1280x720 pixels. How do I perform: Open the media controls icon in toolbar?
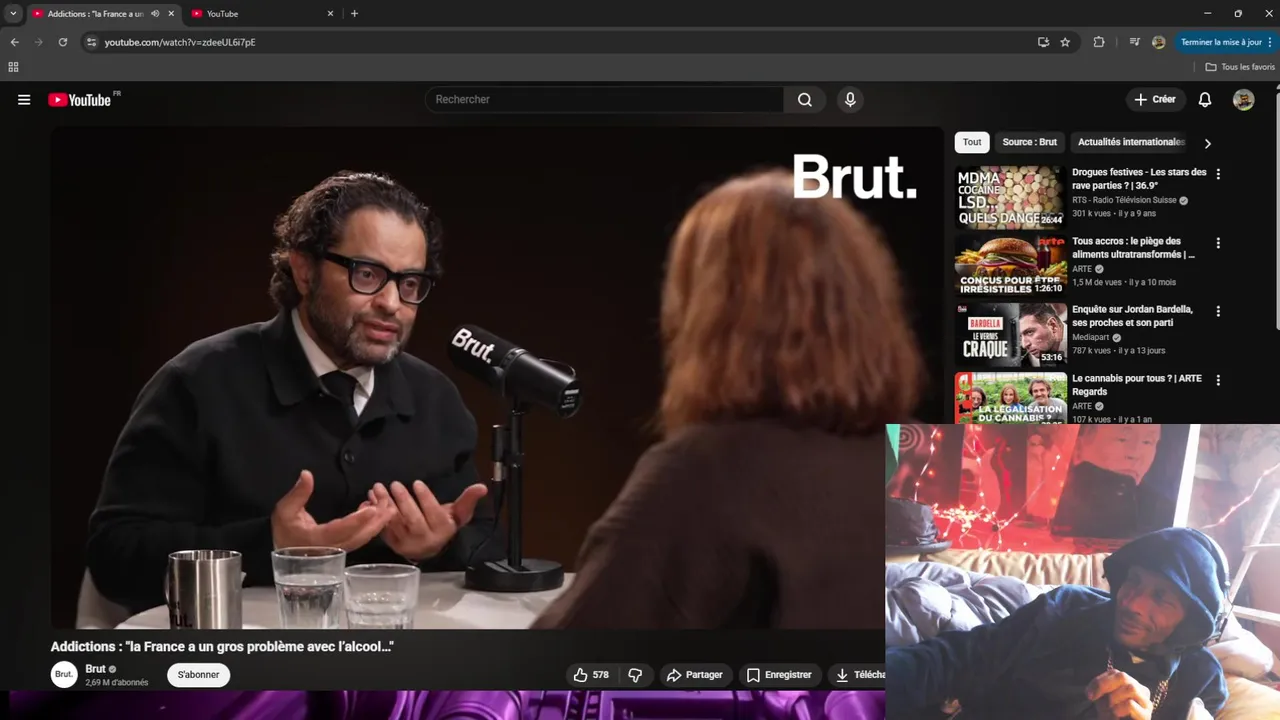(x=1134, y=42)
